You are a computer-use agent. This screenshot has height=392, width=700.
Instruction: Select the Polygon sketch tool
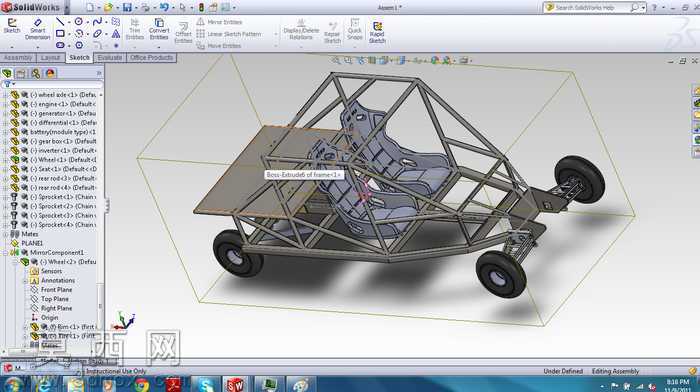pos(79,45)
